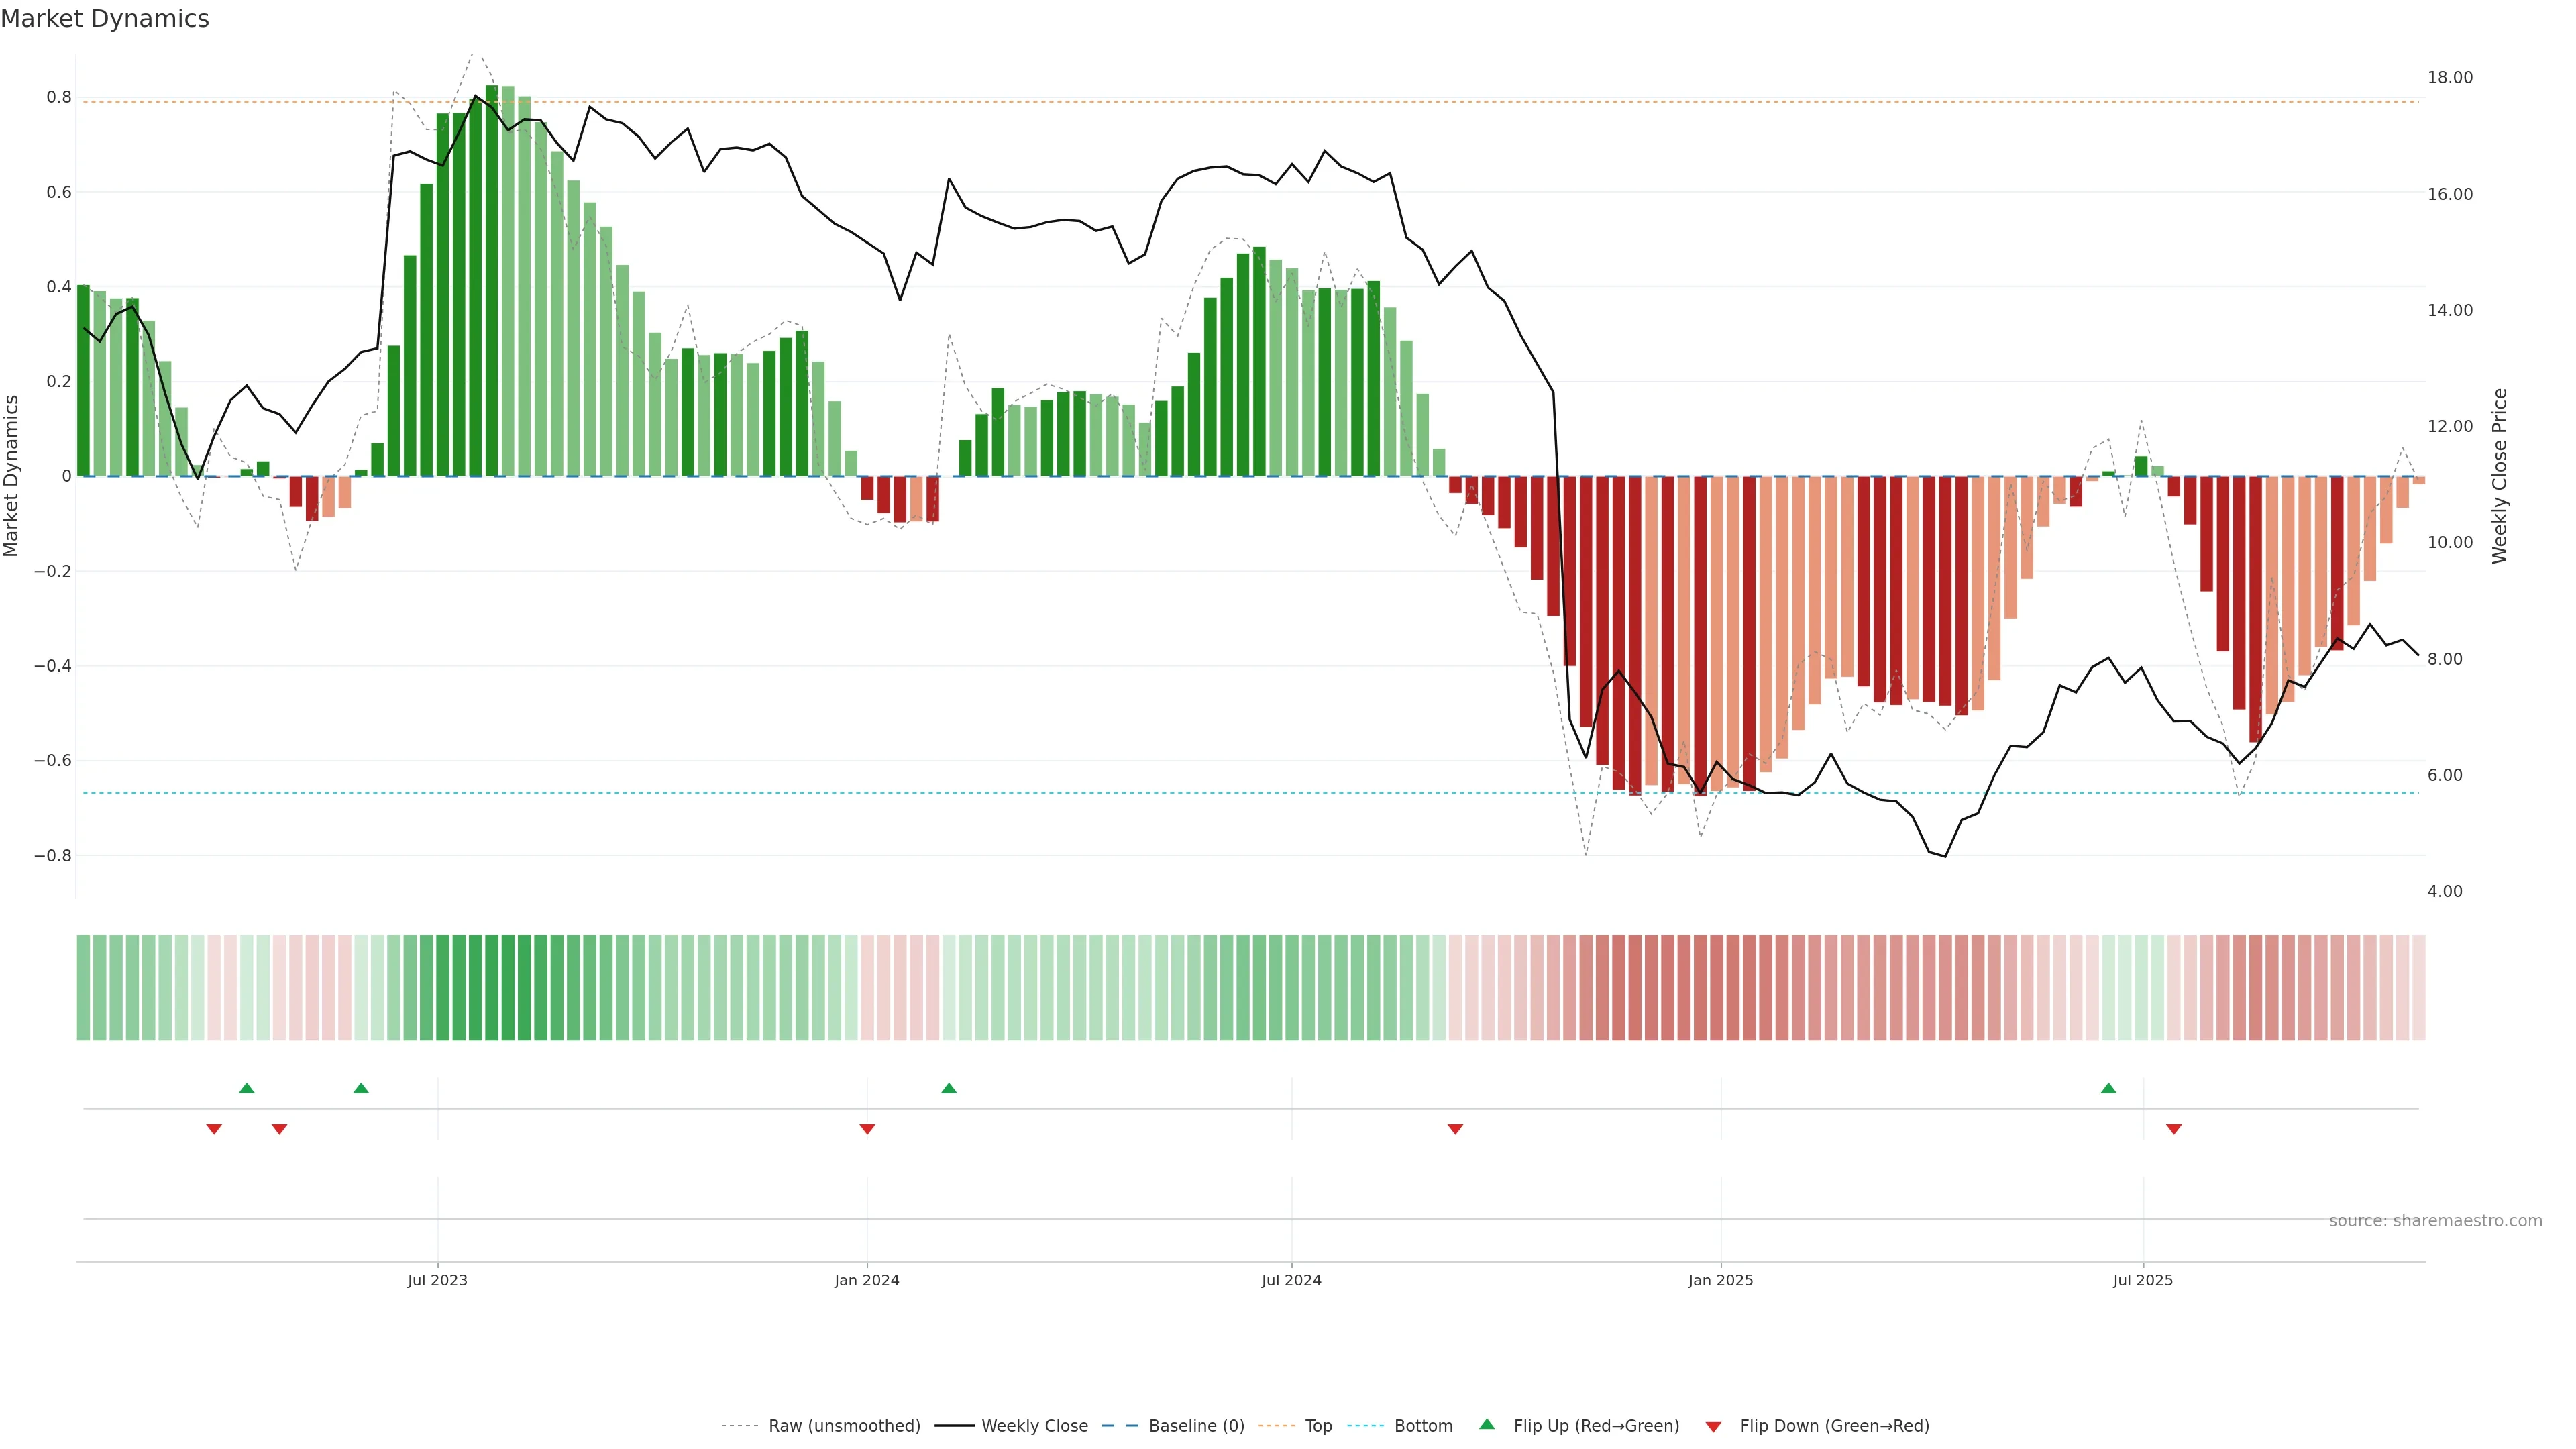This screenshot has width=2576, height=1449.
Task: Click the Weekly Close Price axis title
Action: tap(2499, 476)
